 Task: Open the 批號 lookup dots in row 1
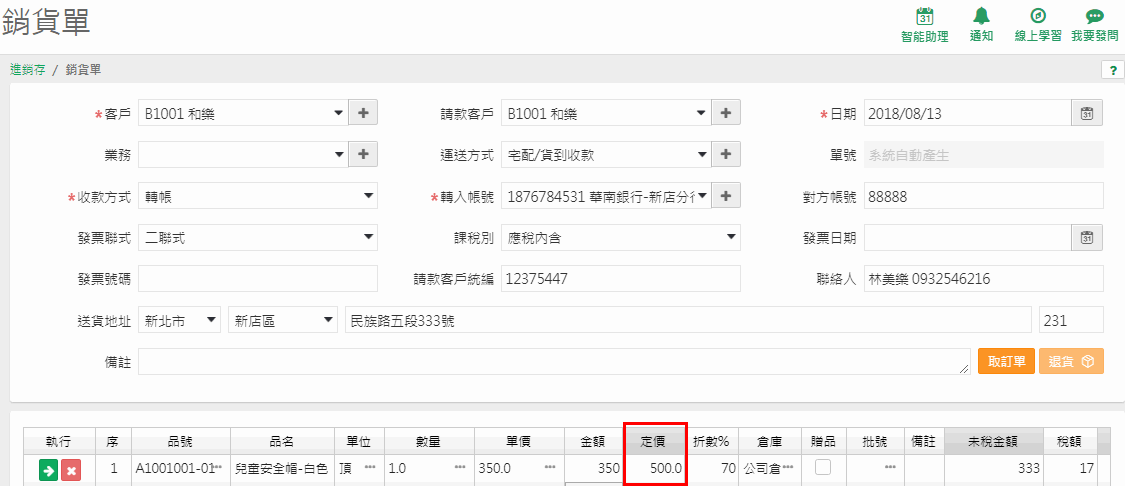click(890, 468)
